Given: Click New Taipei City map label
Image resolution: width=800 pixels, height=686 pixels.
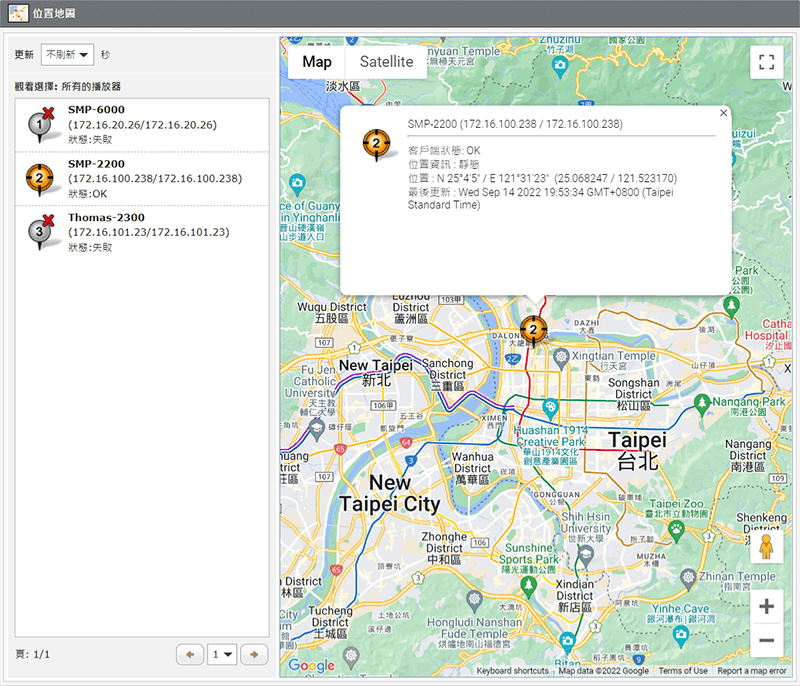Looking at the screenshot, I should 390,493.
